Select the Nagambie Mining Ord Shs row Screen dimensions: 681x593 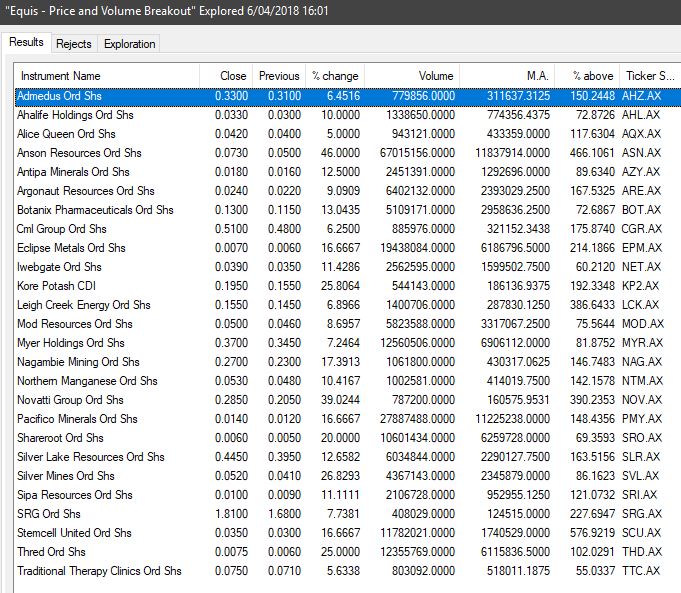click(348, 362)
